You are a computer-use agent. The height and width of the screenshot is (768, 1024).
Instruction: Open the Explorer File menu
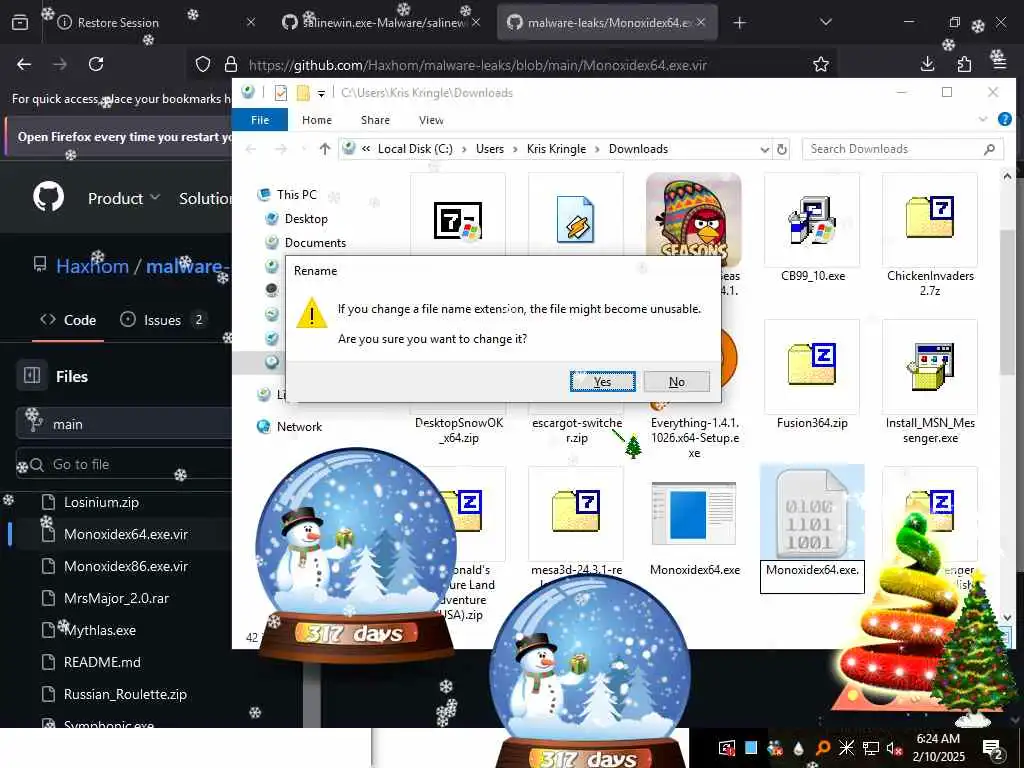click(260, 120)
